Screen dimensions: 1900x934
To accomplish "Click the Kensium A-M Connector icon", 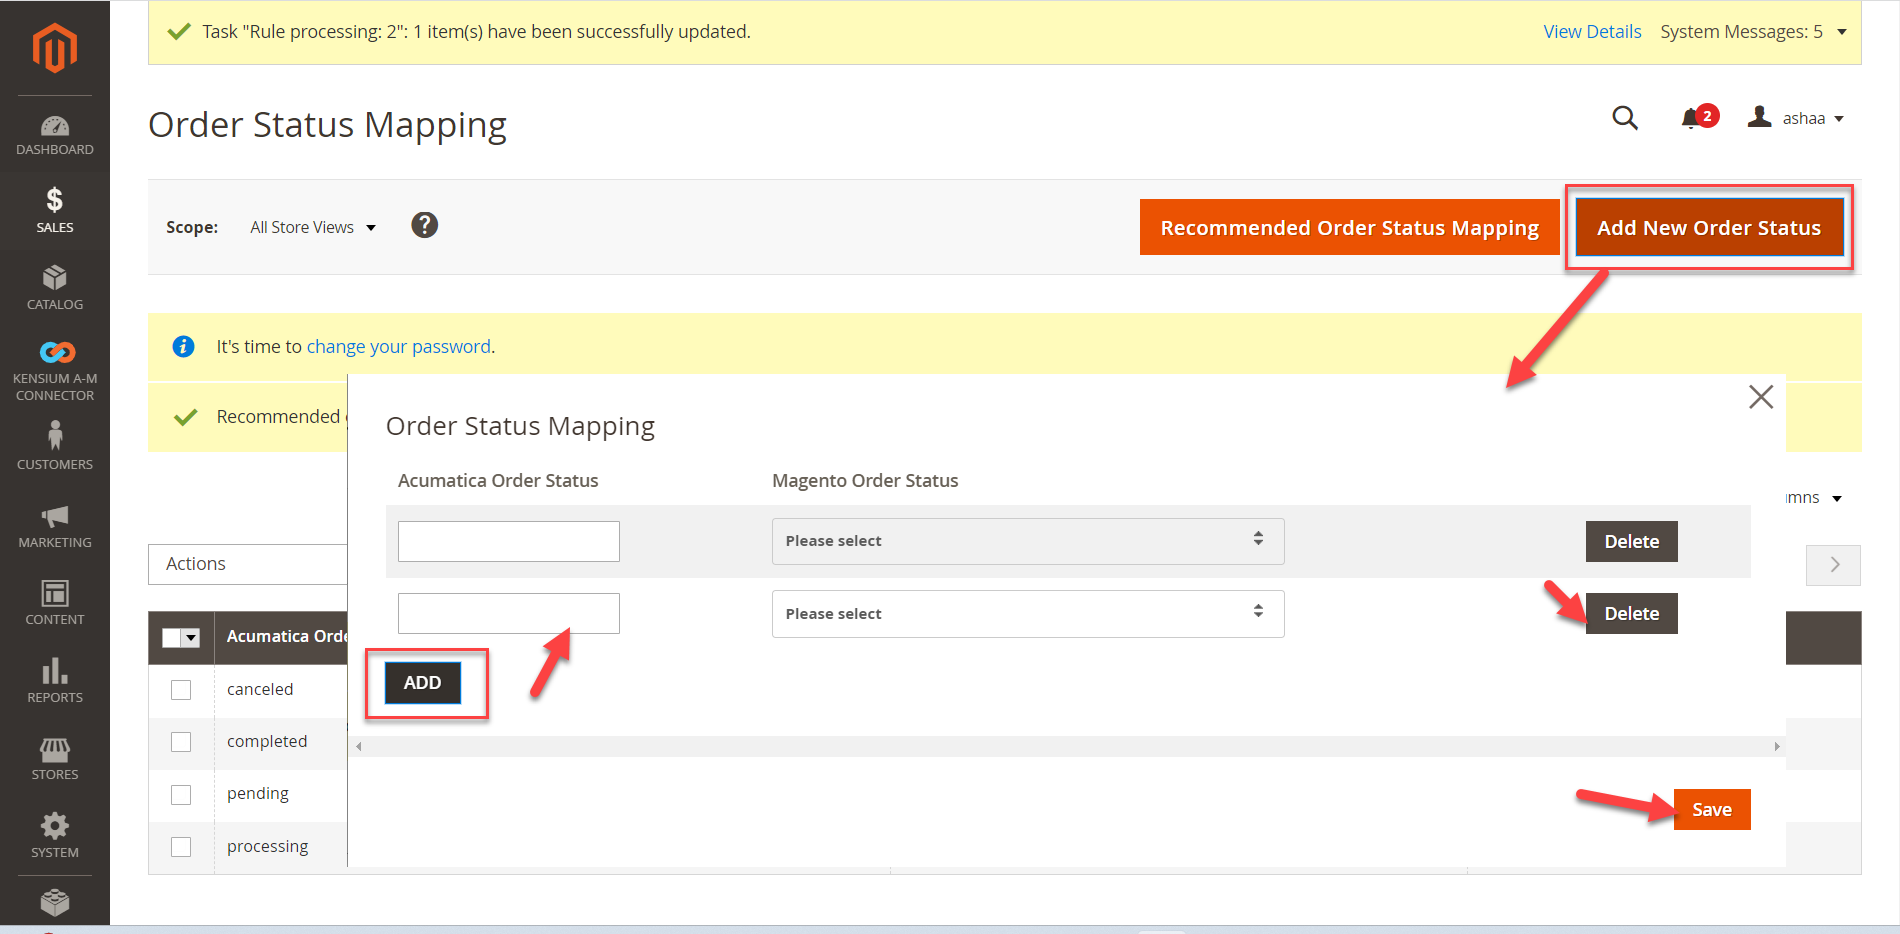I will 55,352.
